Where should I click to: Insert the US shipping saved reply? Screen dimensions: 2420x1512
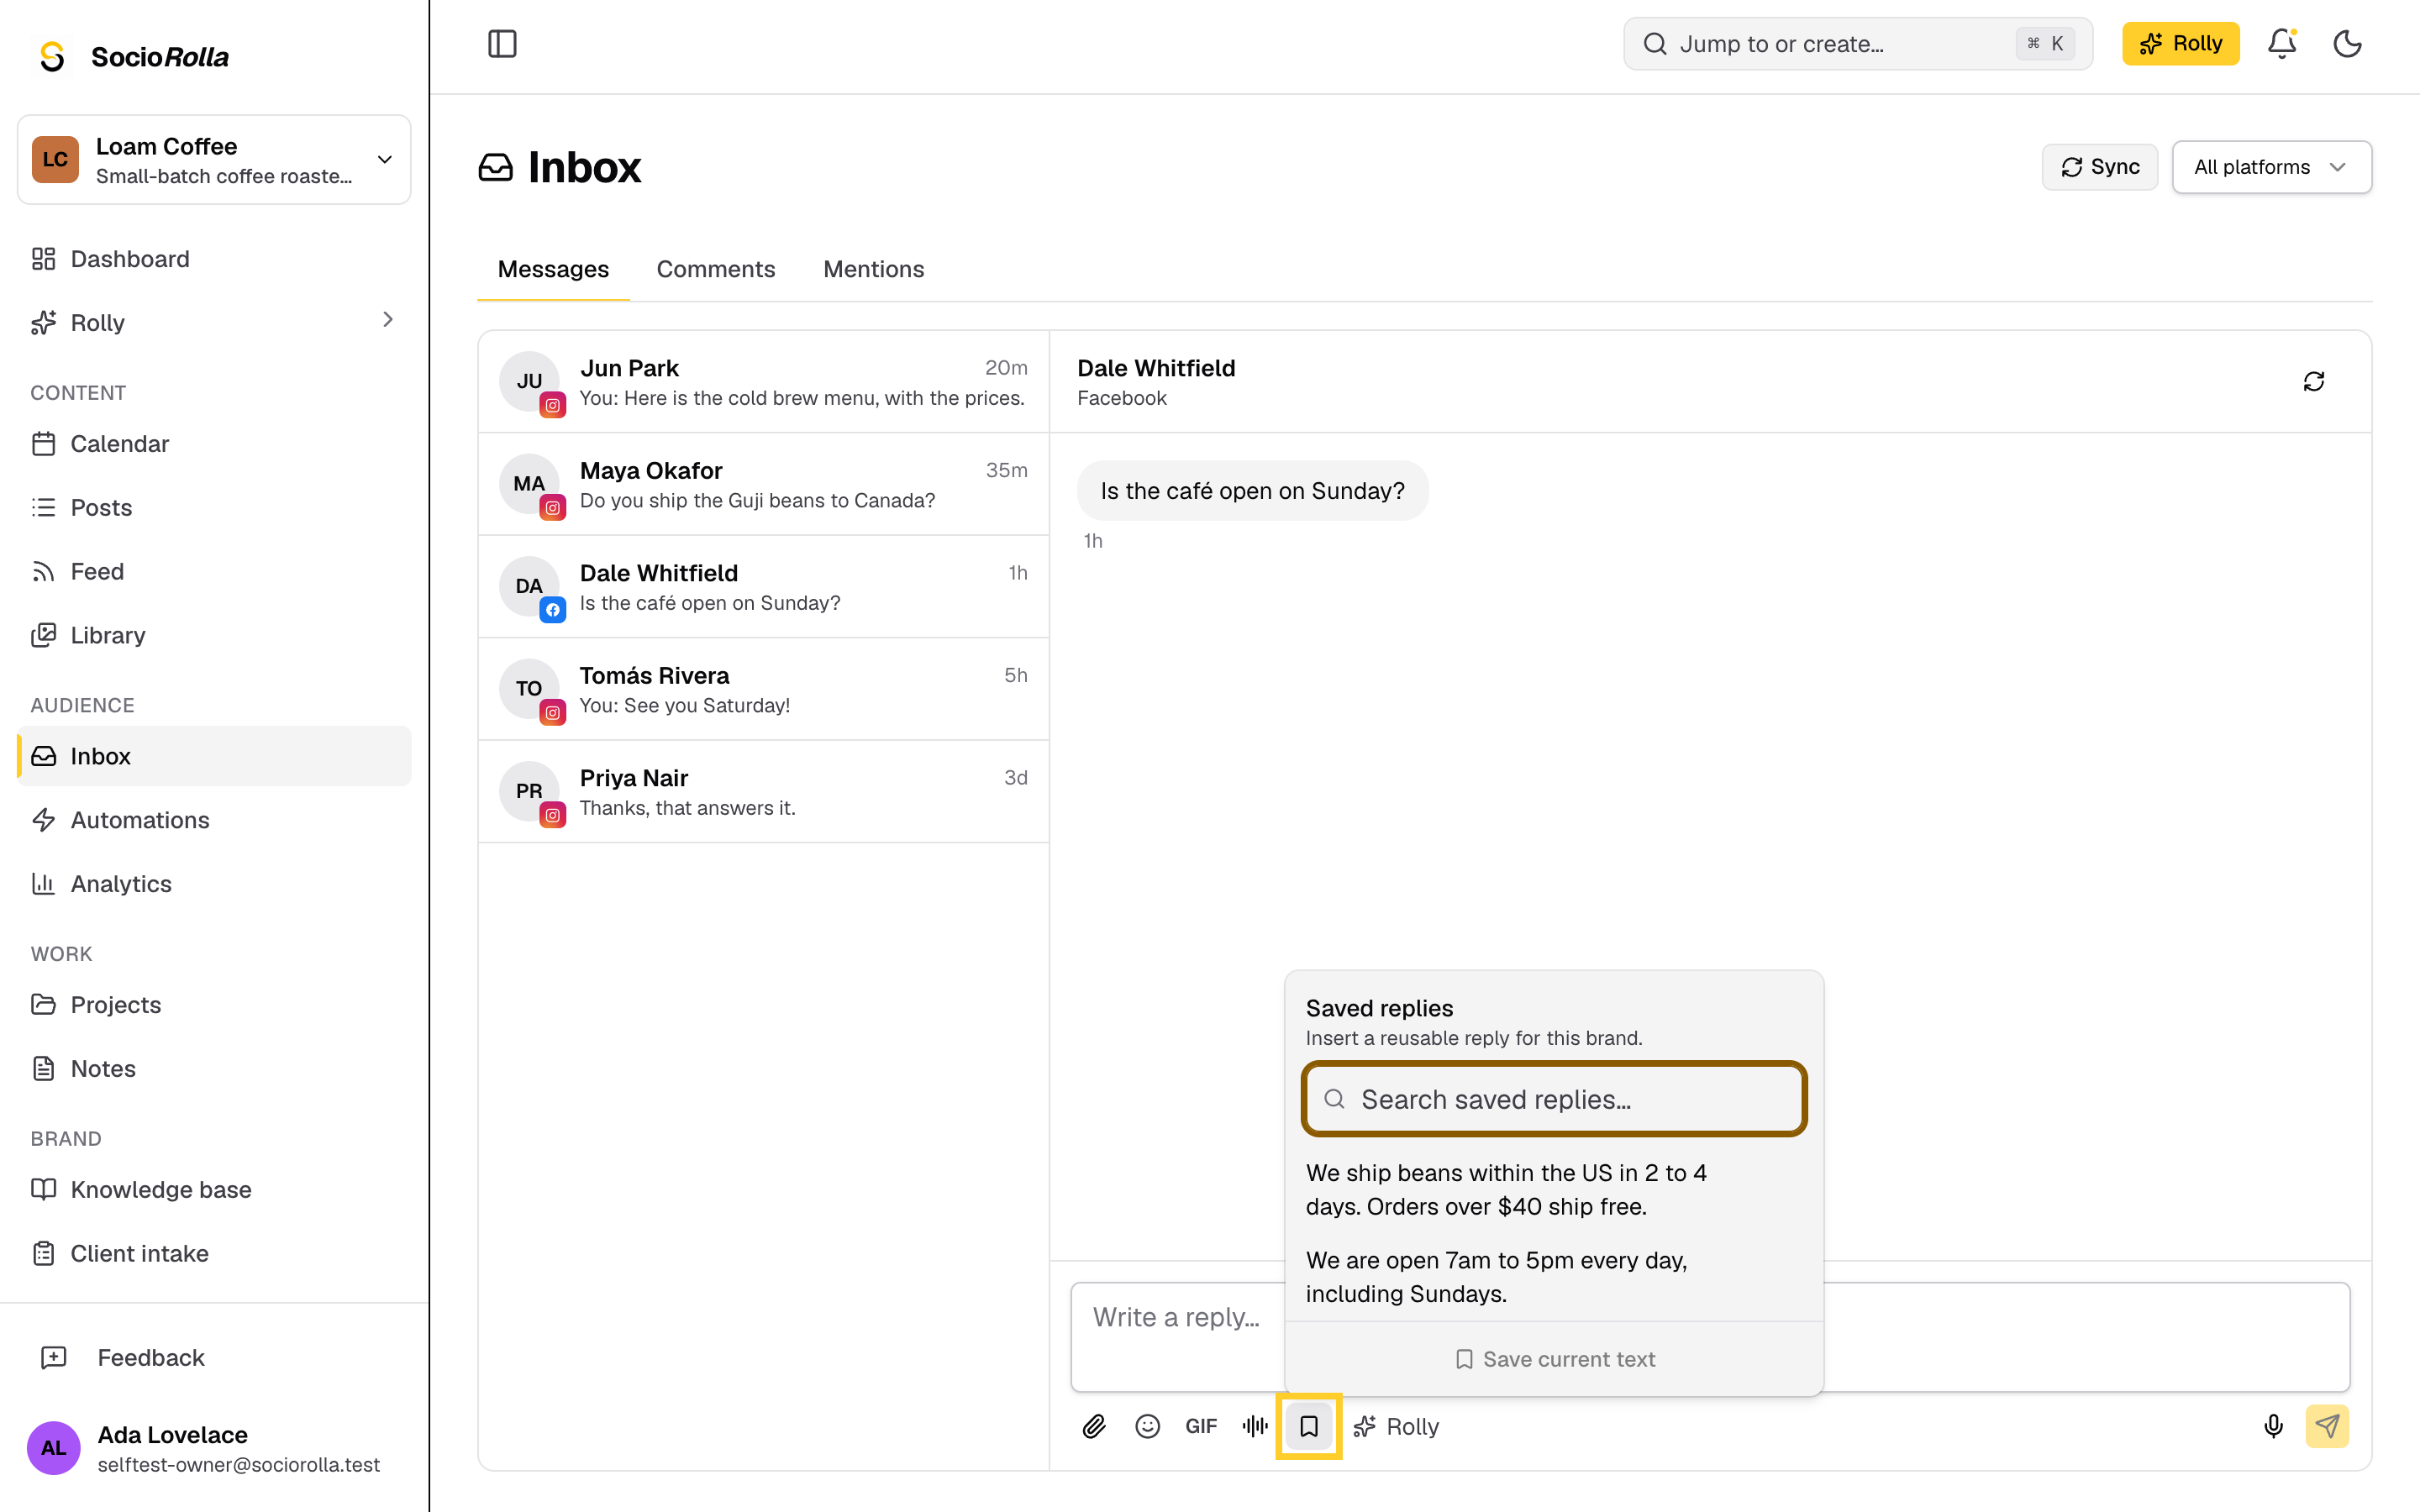pyautogui.click(x=1554, y=1190)
